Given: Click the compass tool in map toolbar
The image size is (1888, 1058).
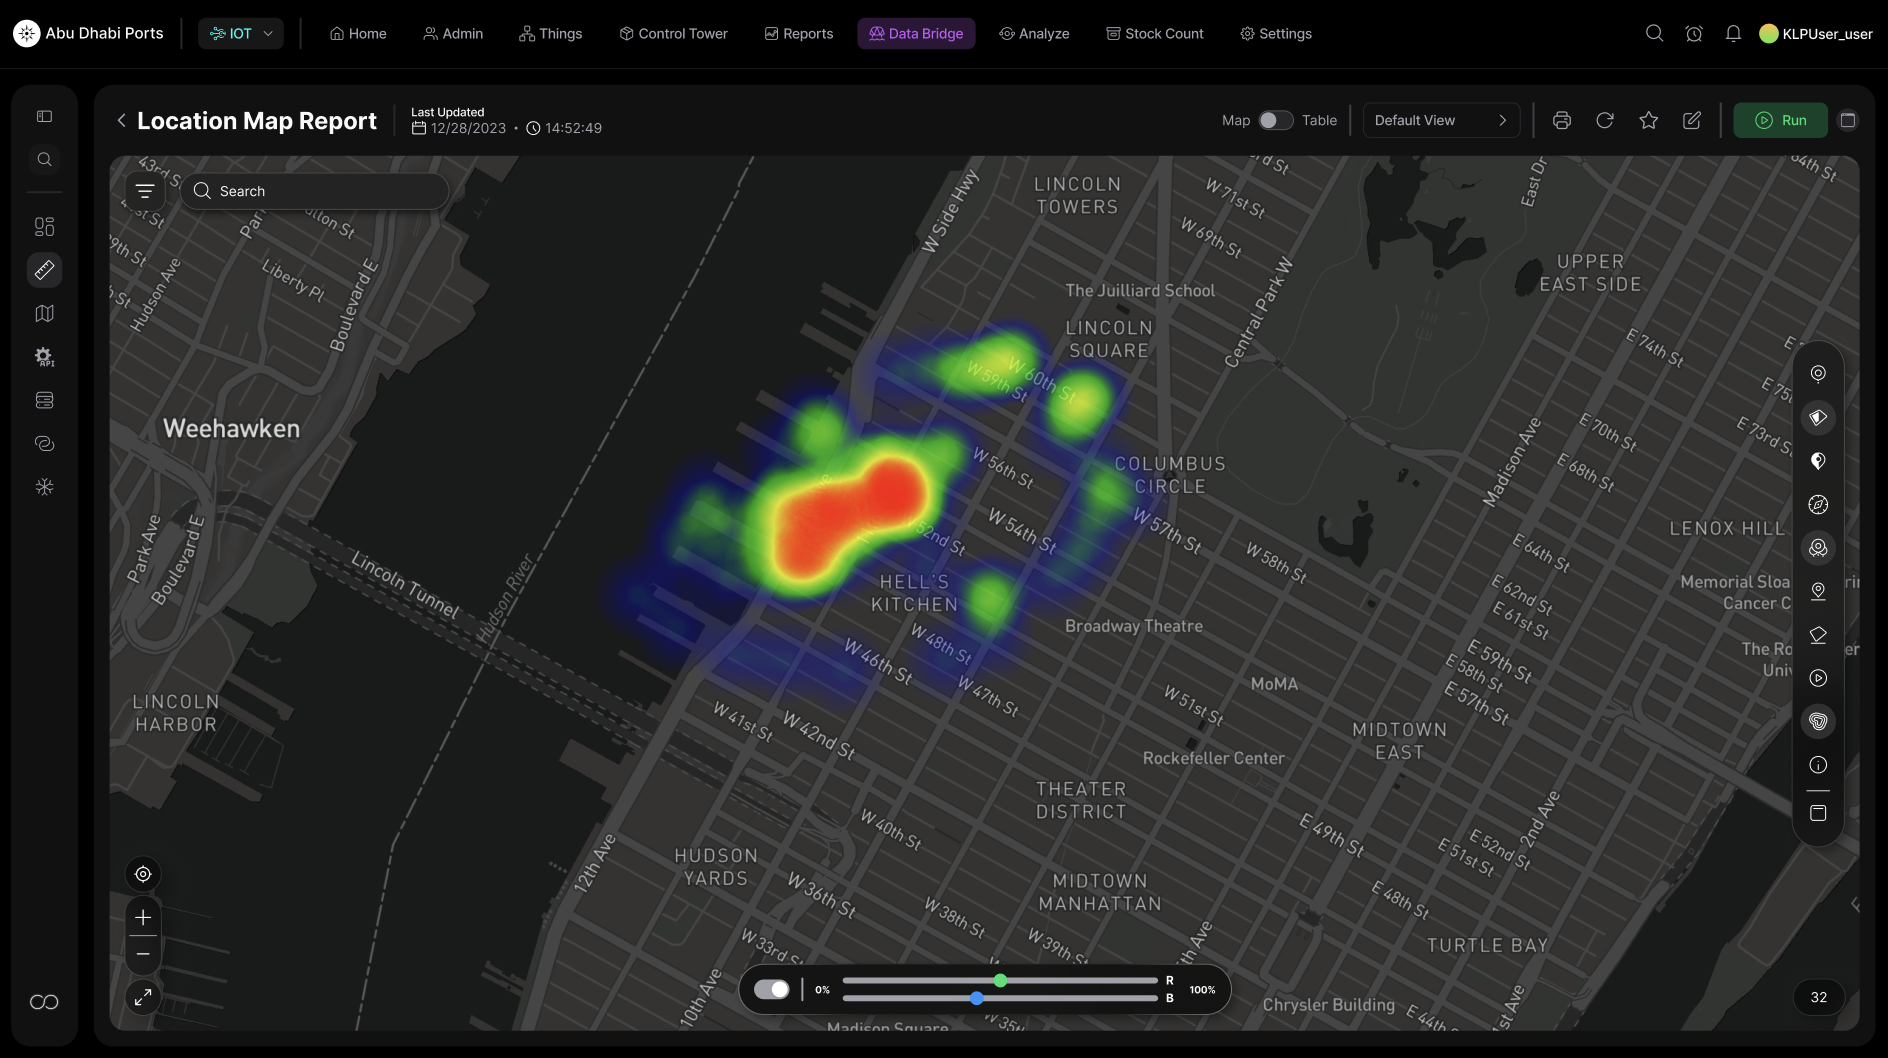Looking at the screenshot, I should (x=1818, y=504).
